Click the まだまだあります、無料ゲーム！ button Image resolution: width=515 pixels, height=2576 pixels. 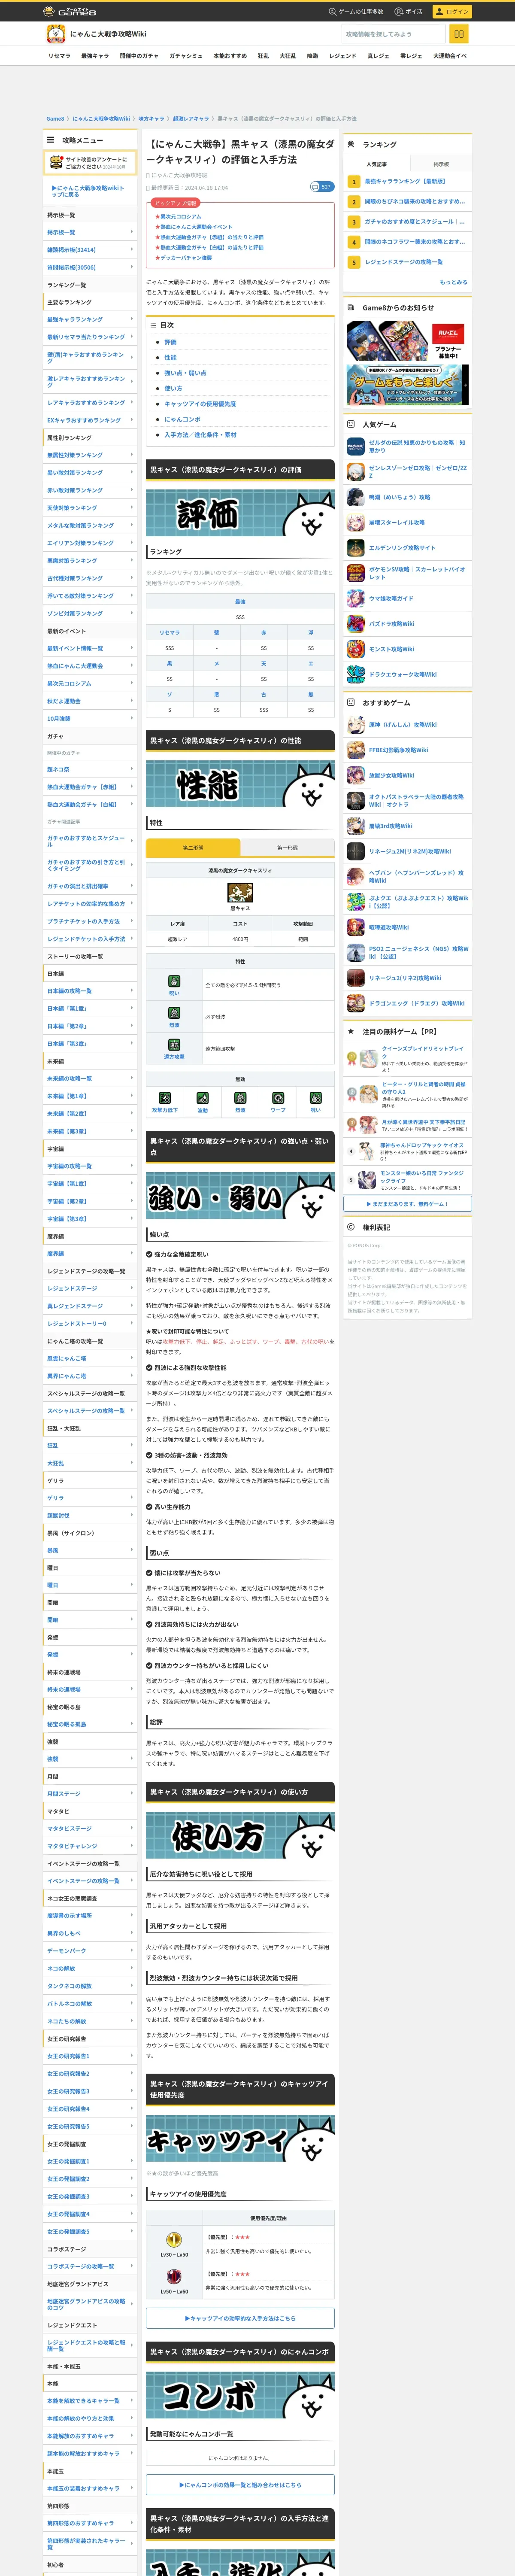407,1204
